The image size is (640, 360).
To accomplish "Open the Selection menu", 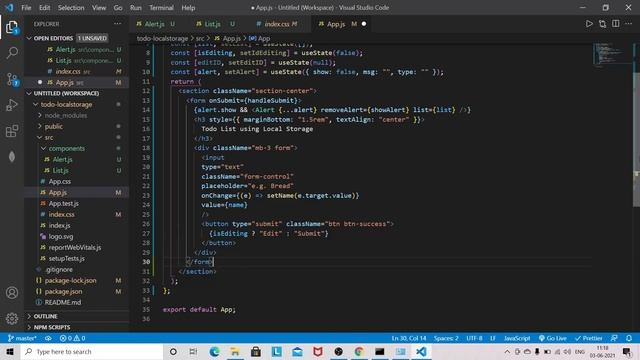I will [x=71, y=8].
